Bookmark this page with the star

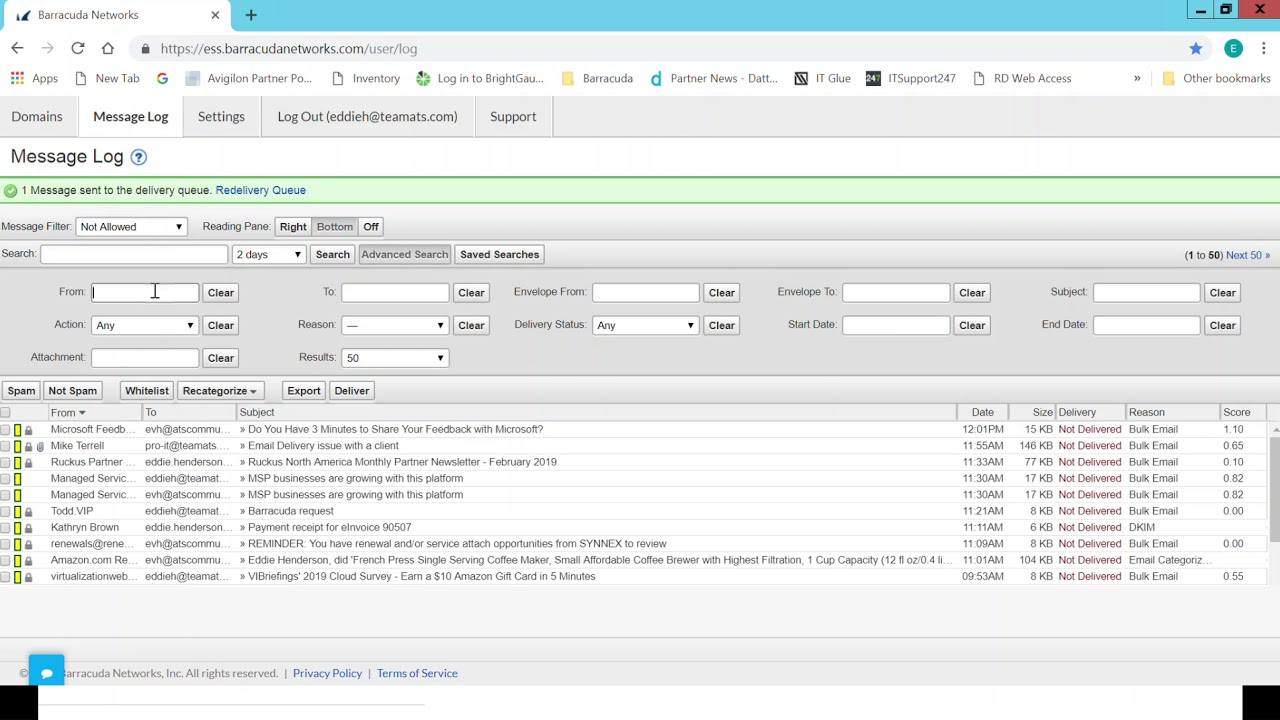1196,48
